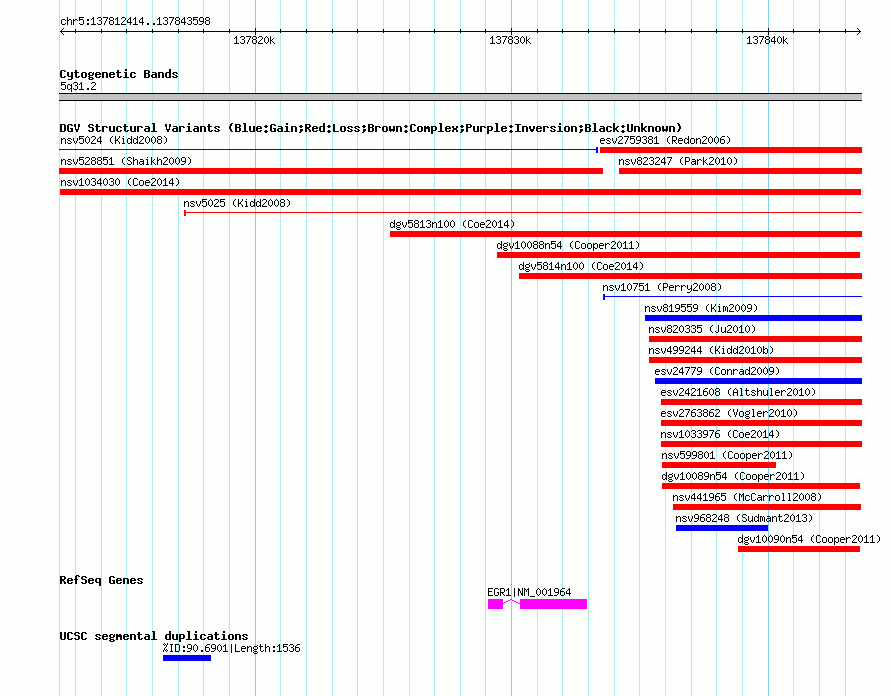Image resolution: width=890 pixels, height=696 pixels.
Task: Click the %ID:90.6901|Length:1536 label
Action: click(232, 648)
